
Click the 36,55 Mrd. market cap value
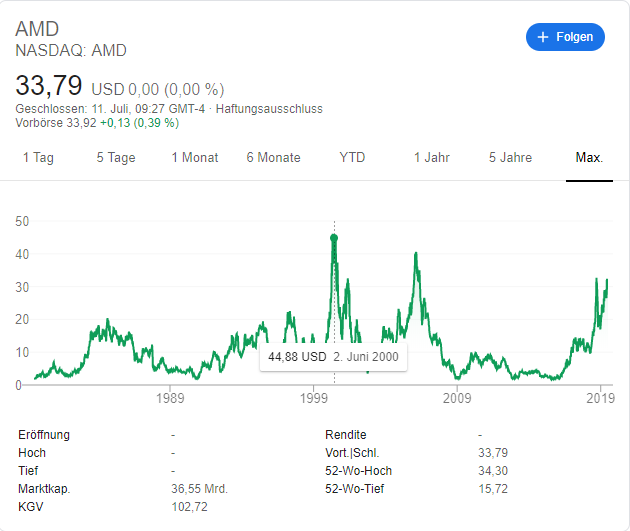[x=199, y=489]
